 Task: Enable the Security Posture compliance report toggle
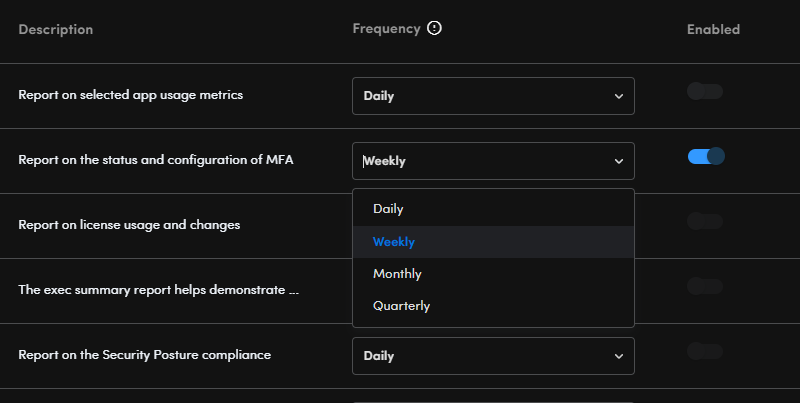point(705,351)
